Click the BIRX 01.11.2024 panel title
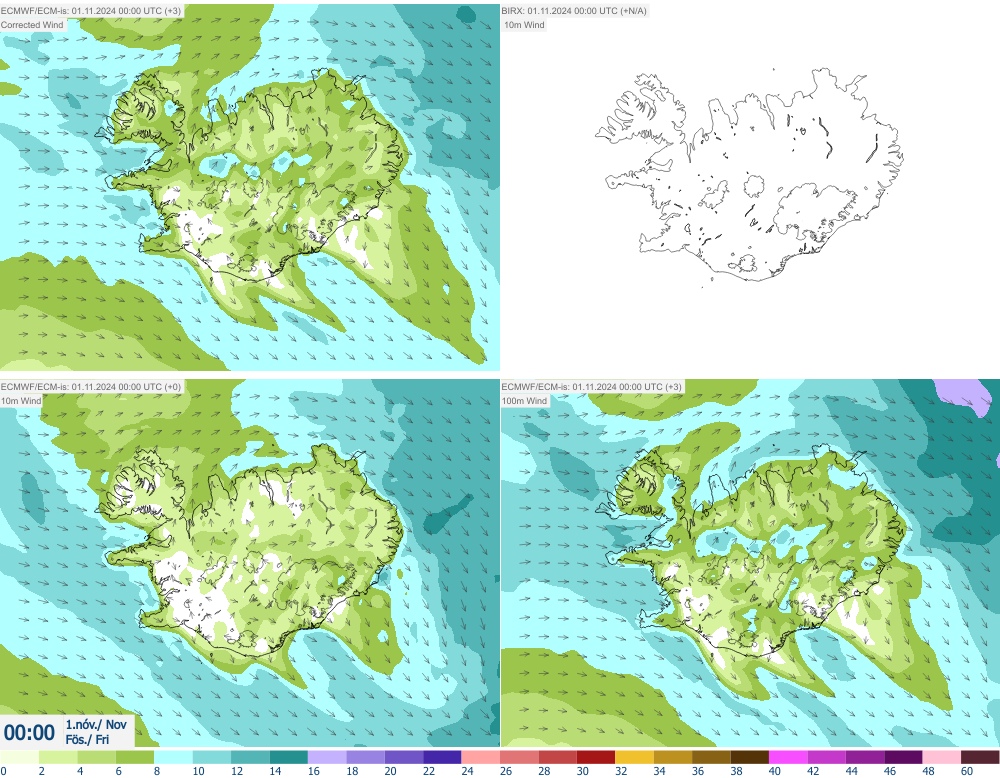This screenshot has height=778, width=1000. coord(574,11)
